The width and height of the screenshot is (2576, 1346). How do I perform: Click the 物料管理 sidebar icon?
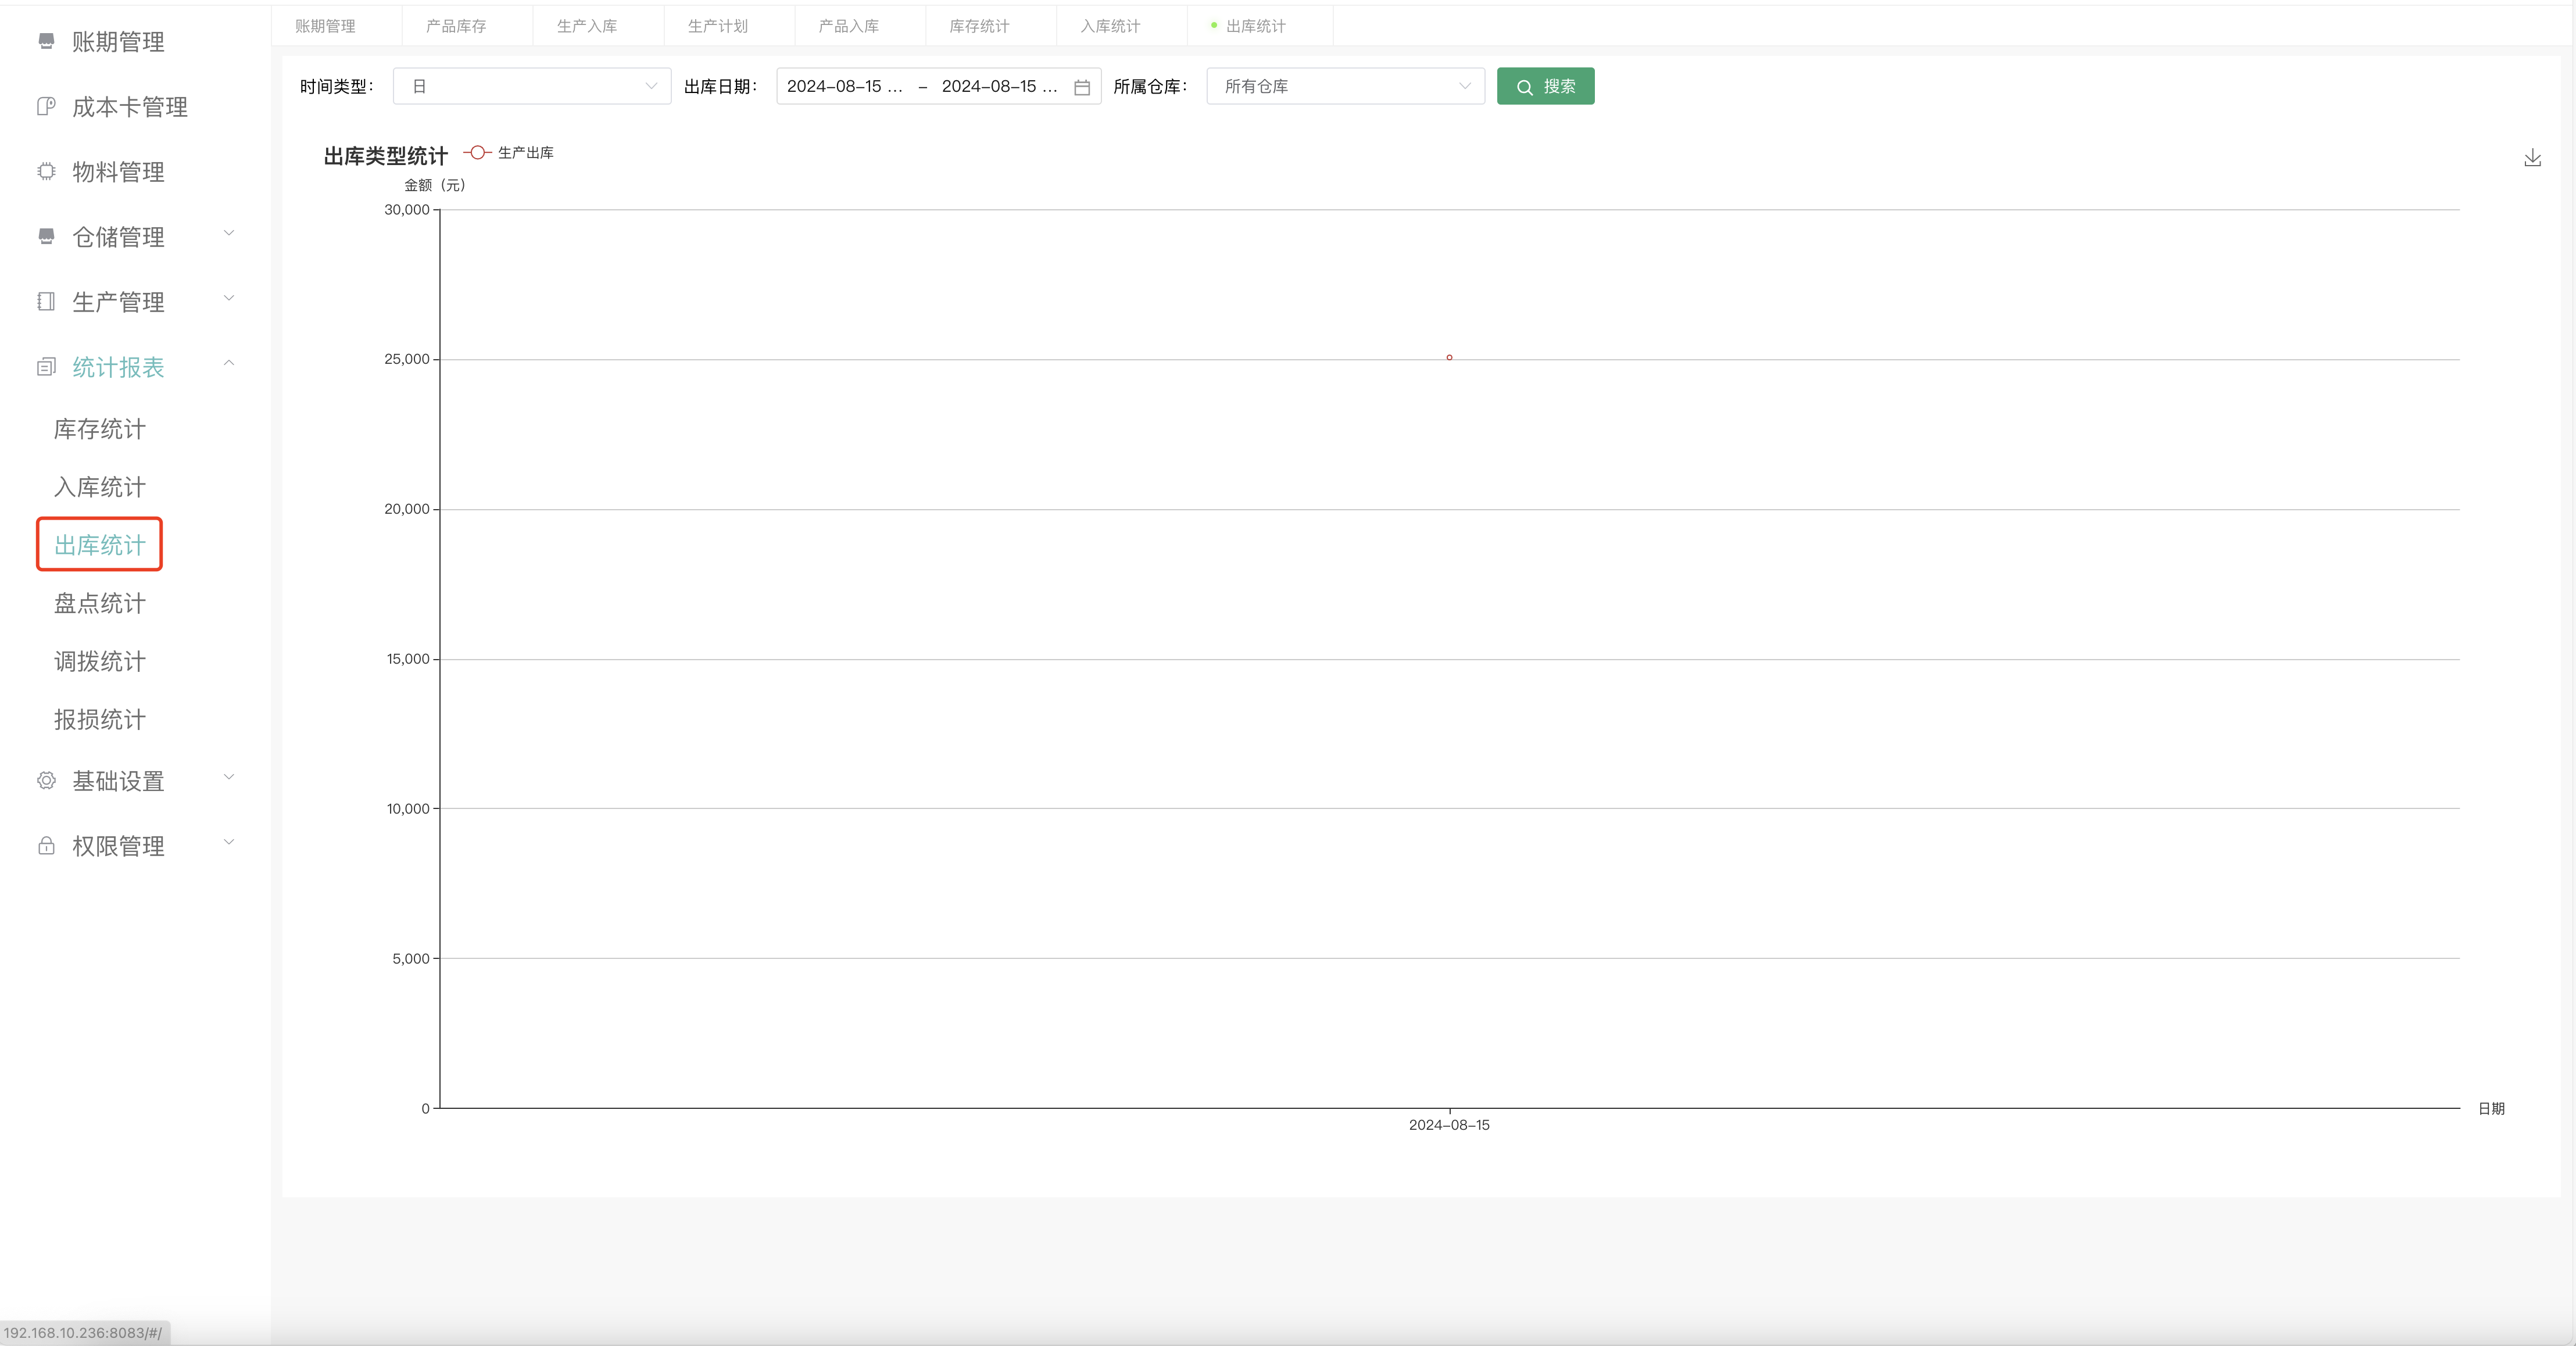[x=46, y=171]
